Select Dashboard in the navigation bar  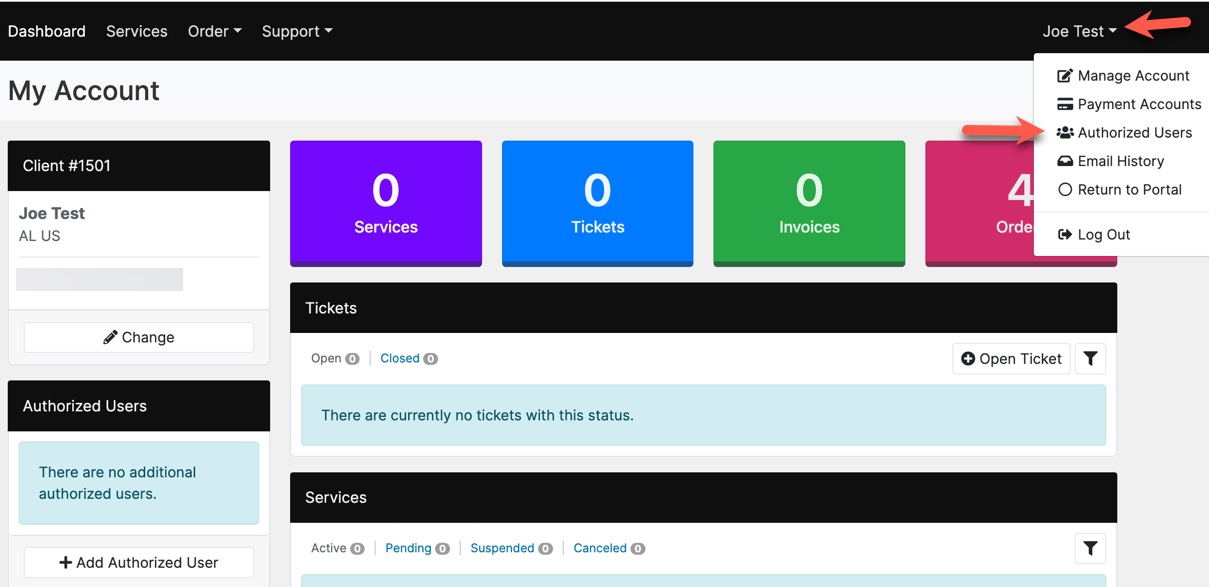(x=46, y=31)
